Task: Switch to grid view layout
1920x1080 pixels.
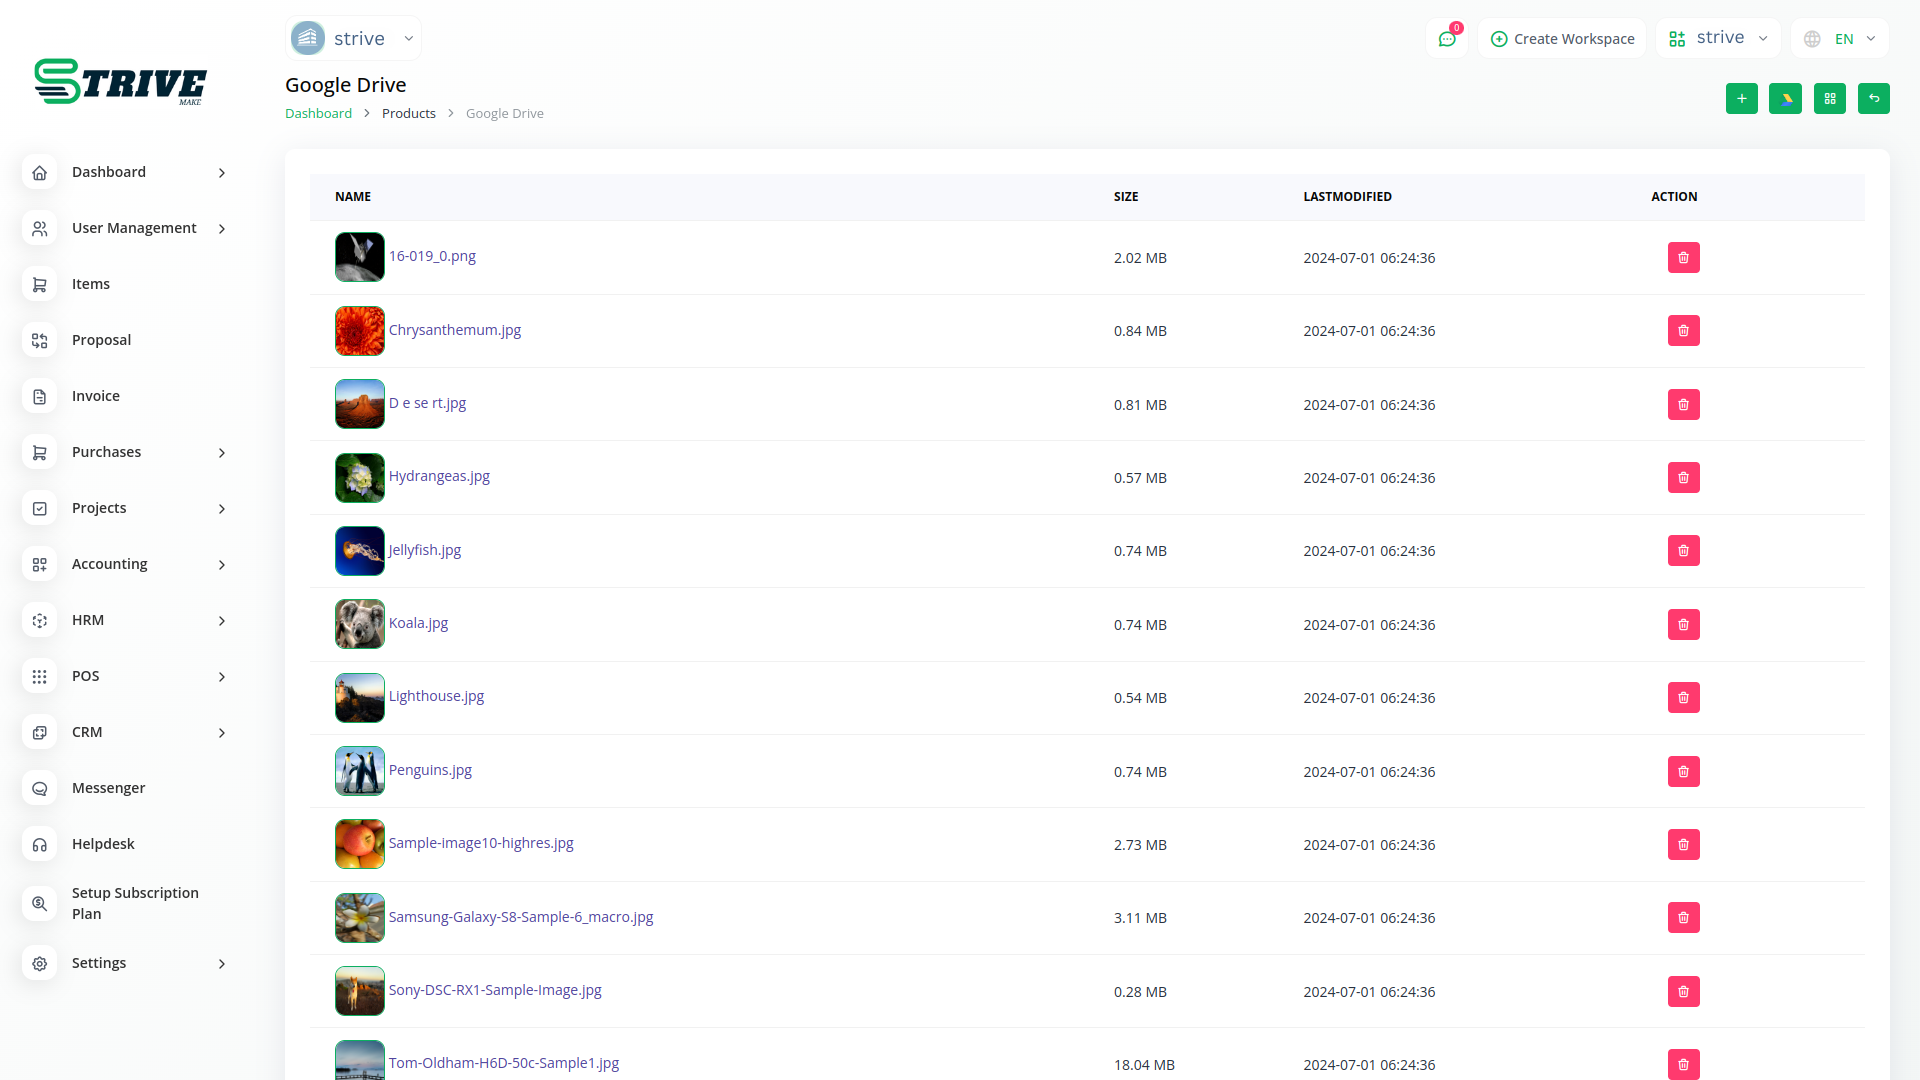Action: [x=1829, y=98]
